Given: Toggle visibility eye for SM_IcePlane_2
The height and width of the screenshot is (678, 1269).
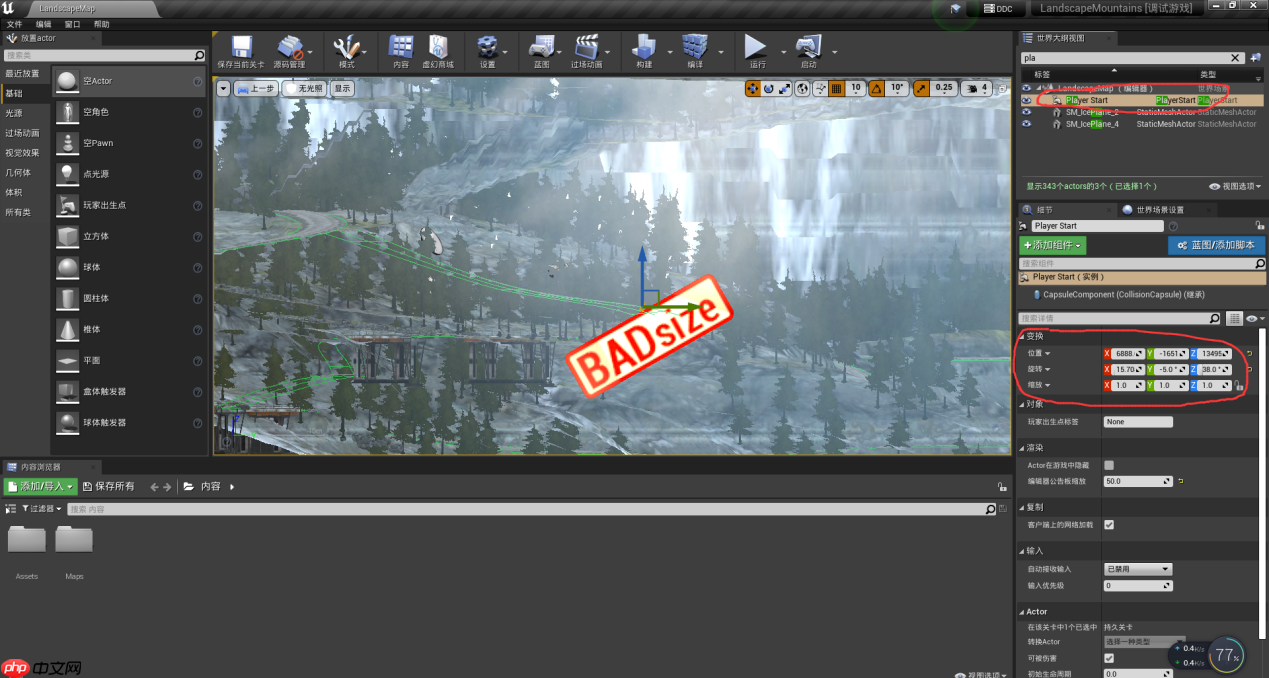Looking at the screenshot, I should (1026, 112).
